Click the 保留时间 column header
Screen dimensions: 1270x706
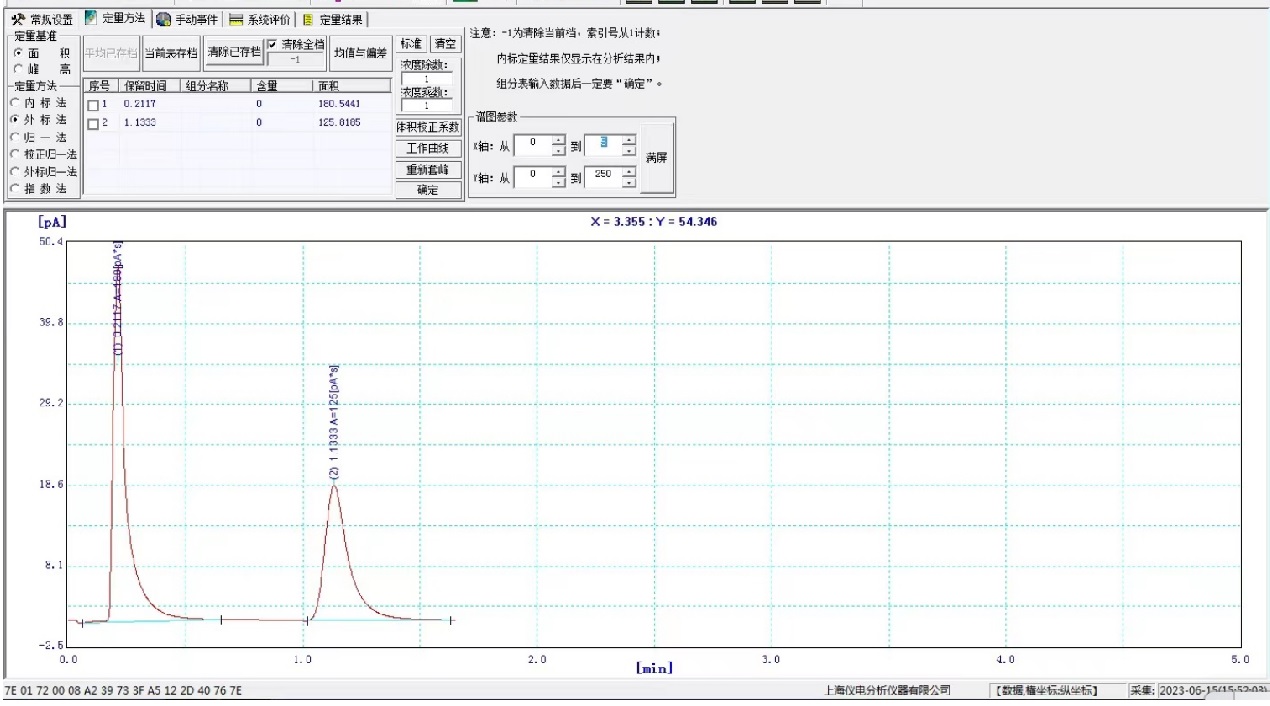pyautogui.click(x=148, y=86)
